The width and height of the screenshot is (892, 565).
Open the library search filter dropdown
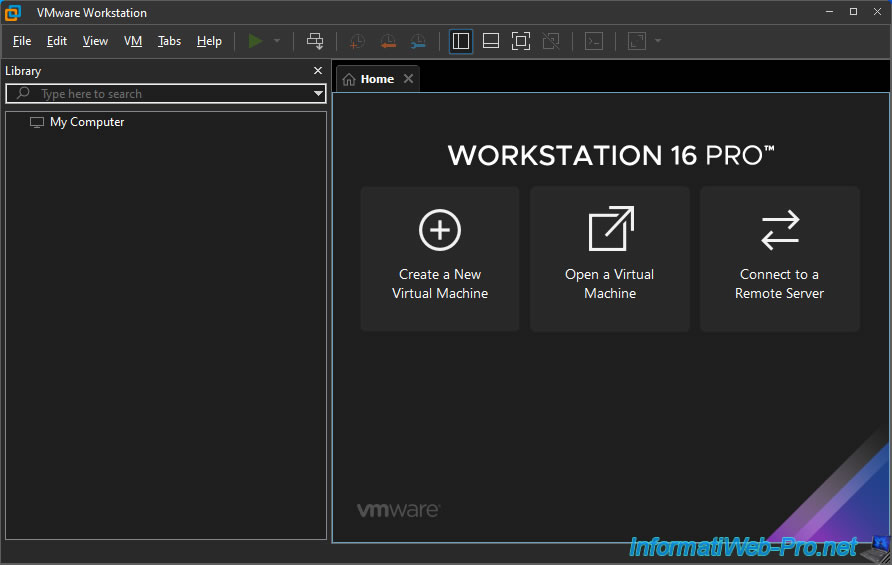(x=318, y=93)
